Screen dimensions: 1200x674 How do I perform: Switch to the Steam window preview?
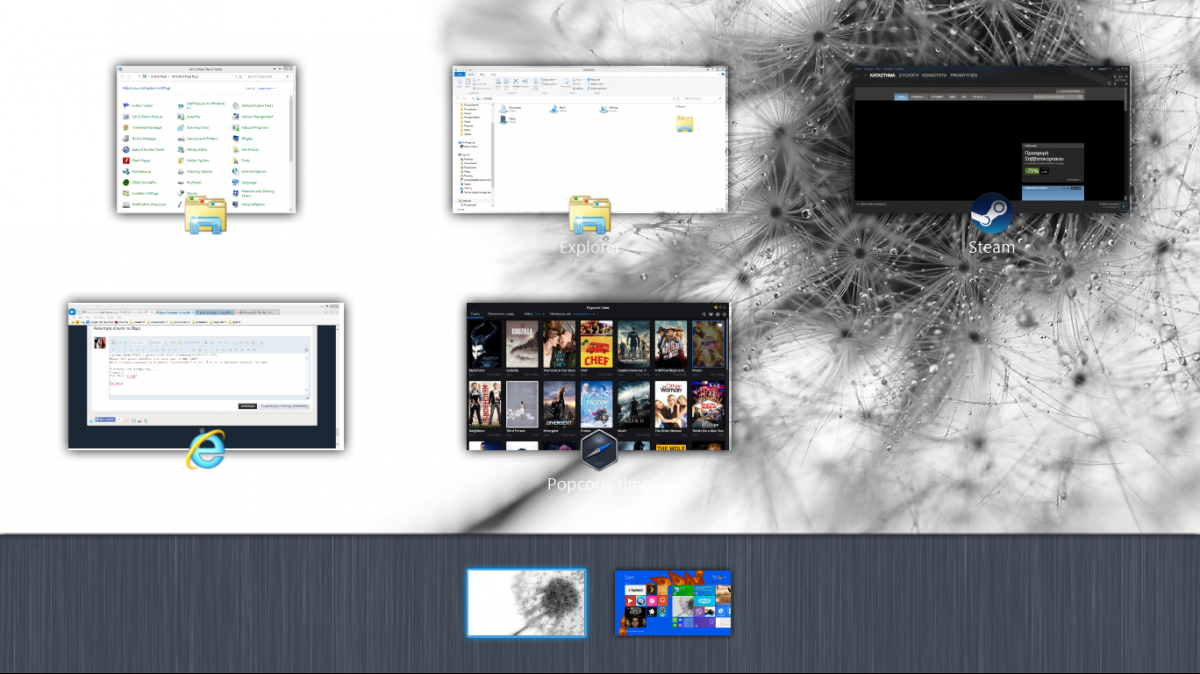990,138
